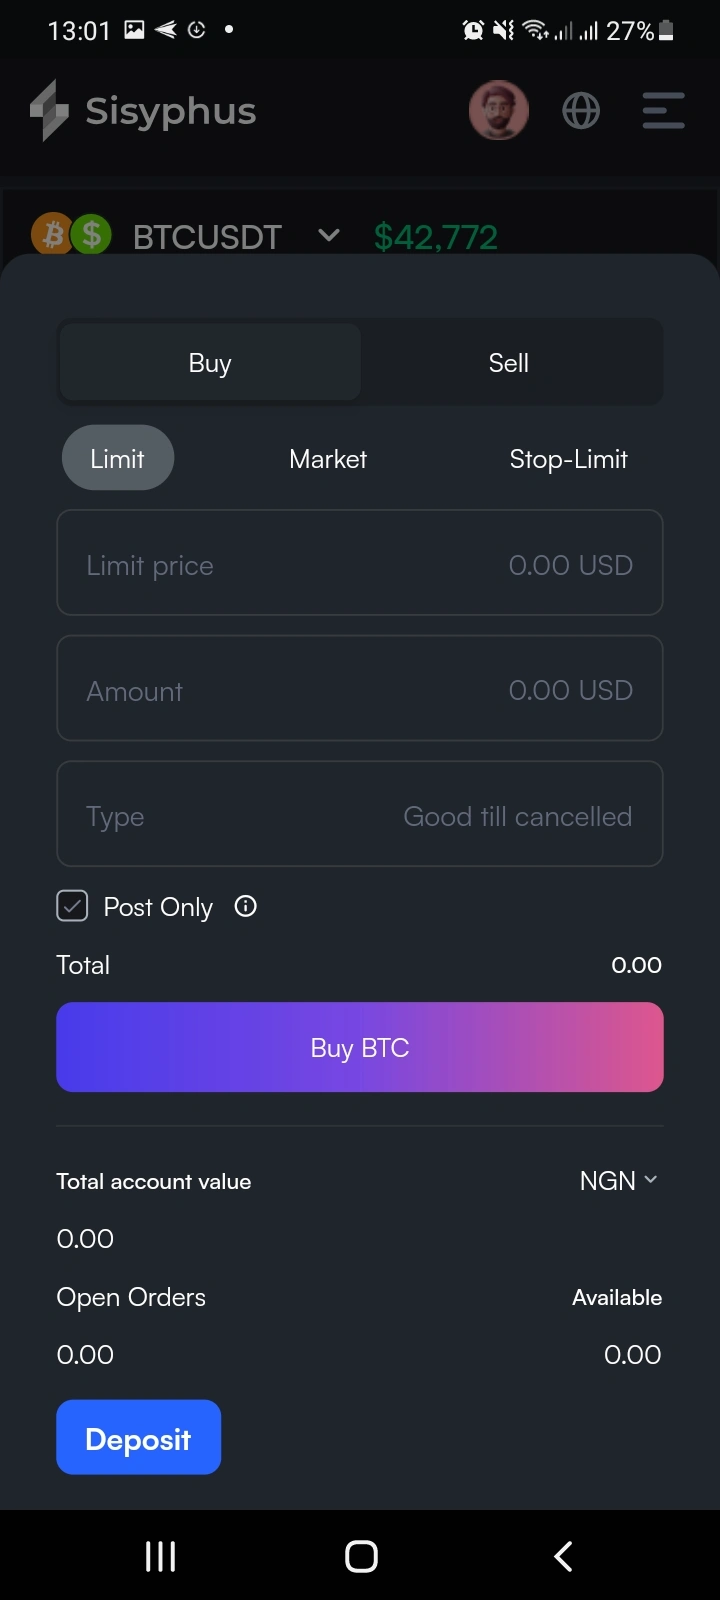Switch to the Sell tab

click(x=509, y=363)
